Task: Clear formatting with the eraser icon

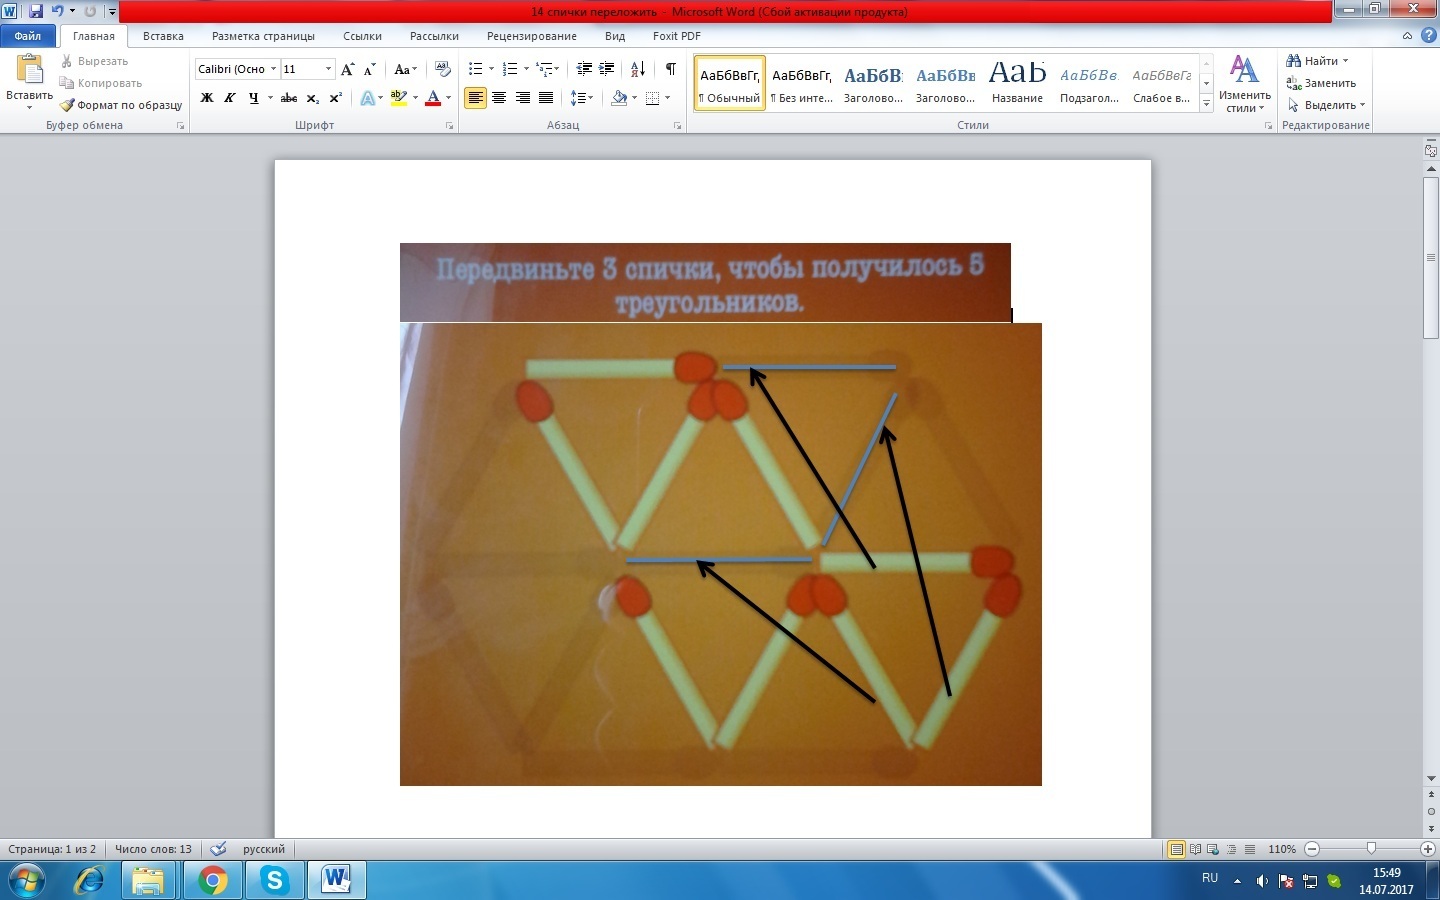Action: click(x=443, y=69)
